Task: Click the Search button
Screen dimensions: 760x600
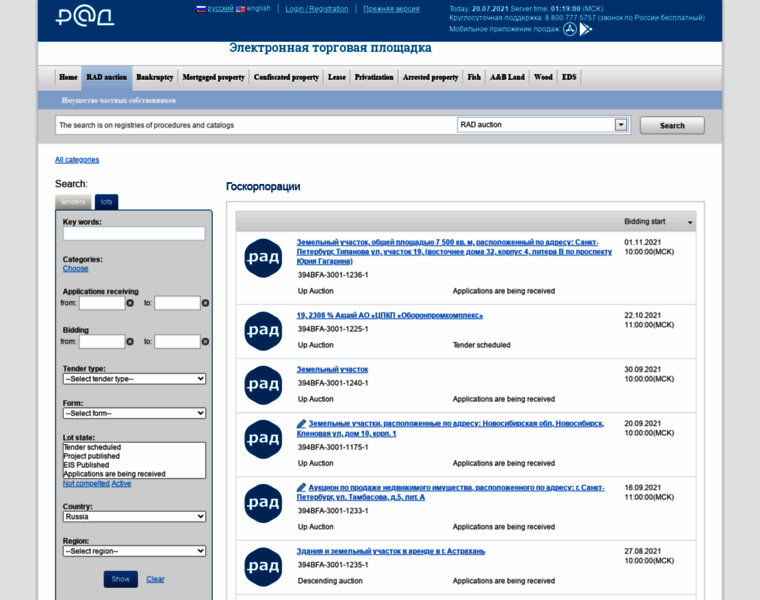Action: [x=672, y=126]
